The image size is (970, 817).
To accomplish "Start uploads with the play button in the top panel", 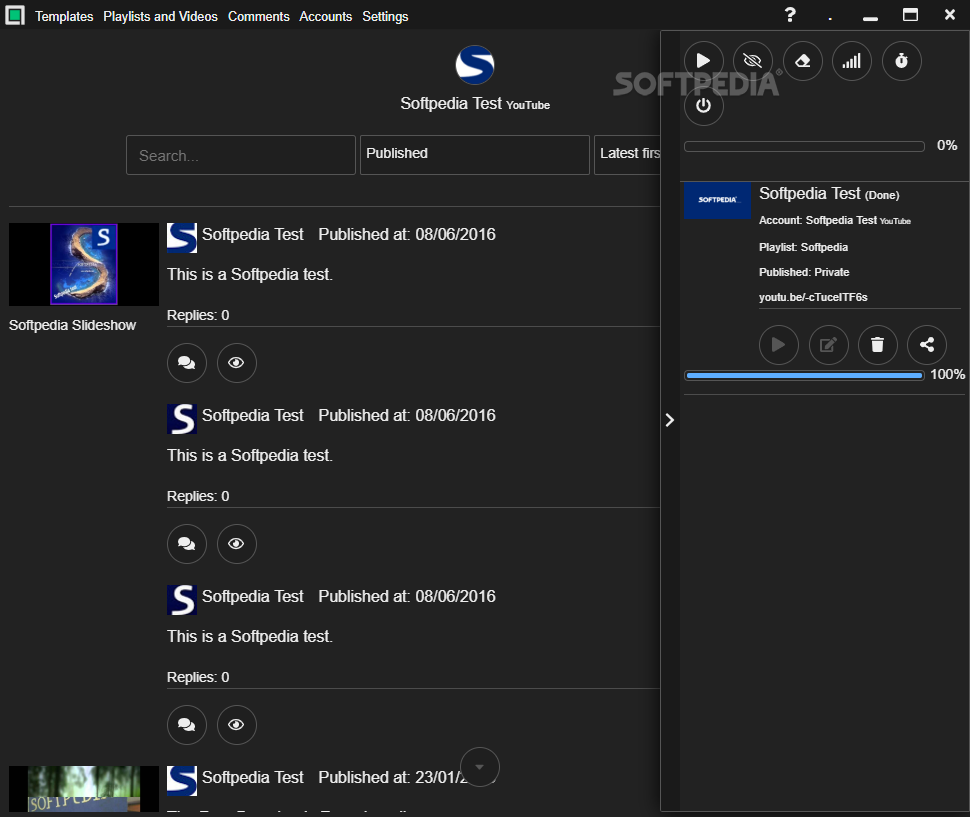I will tap(703, 61).
